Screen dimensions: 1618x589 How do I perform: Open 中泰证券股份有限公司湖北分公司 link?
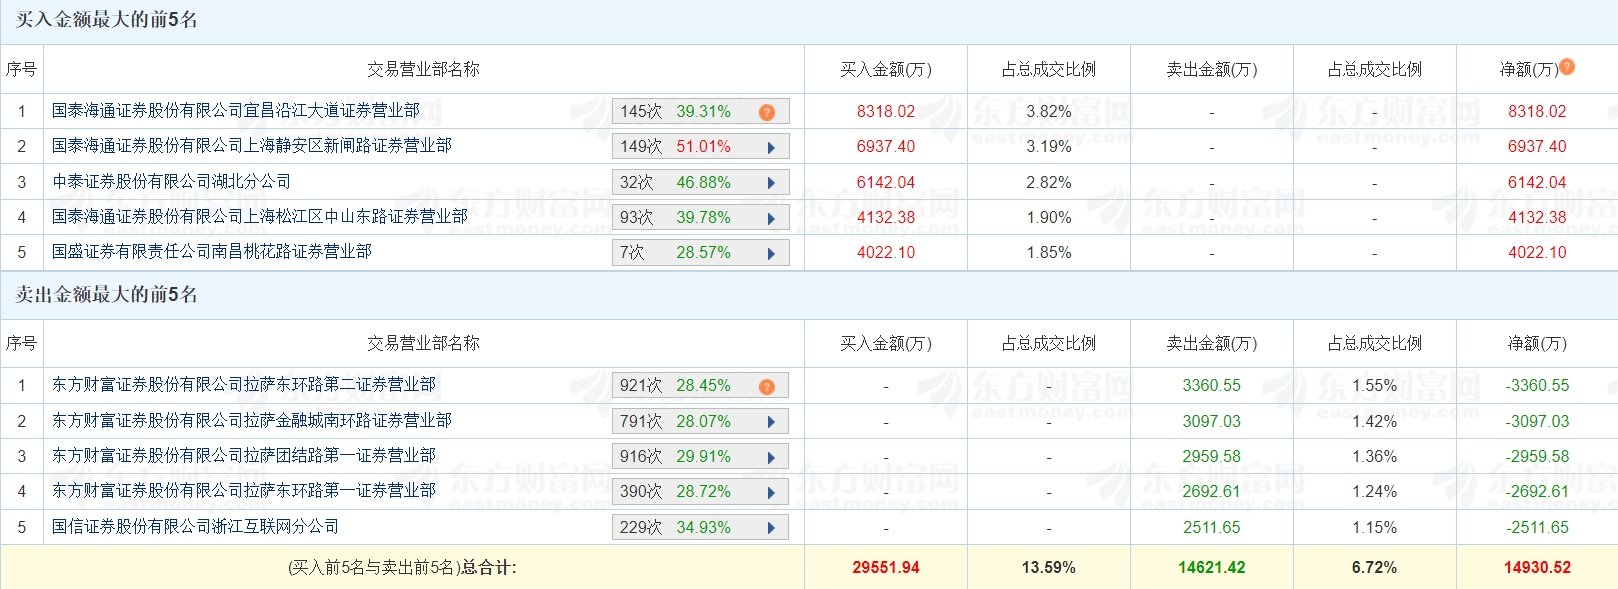point(172,182)
